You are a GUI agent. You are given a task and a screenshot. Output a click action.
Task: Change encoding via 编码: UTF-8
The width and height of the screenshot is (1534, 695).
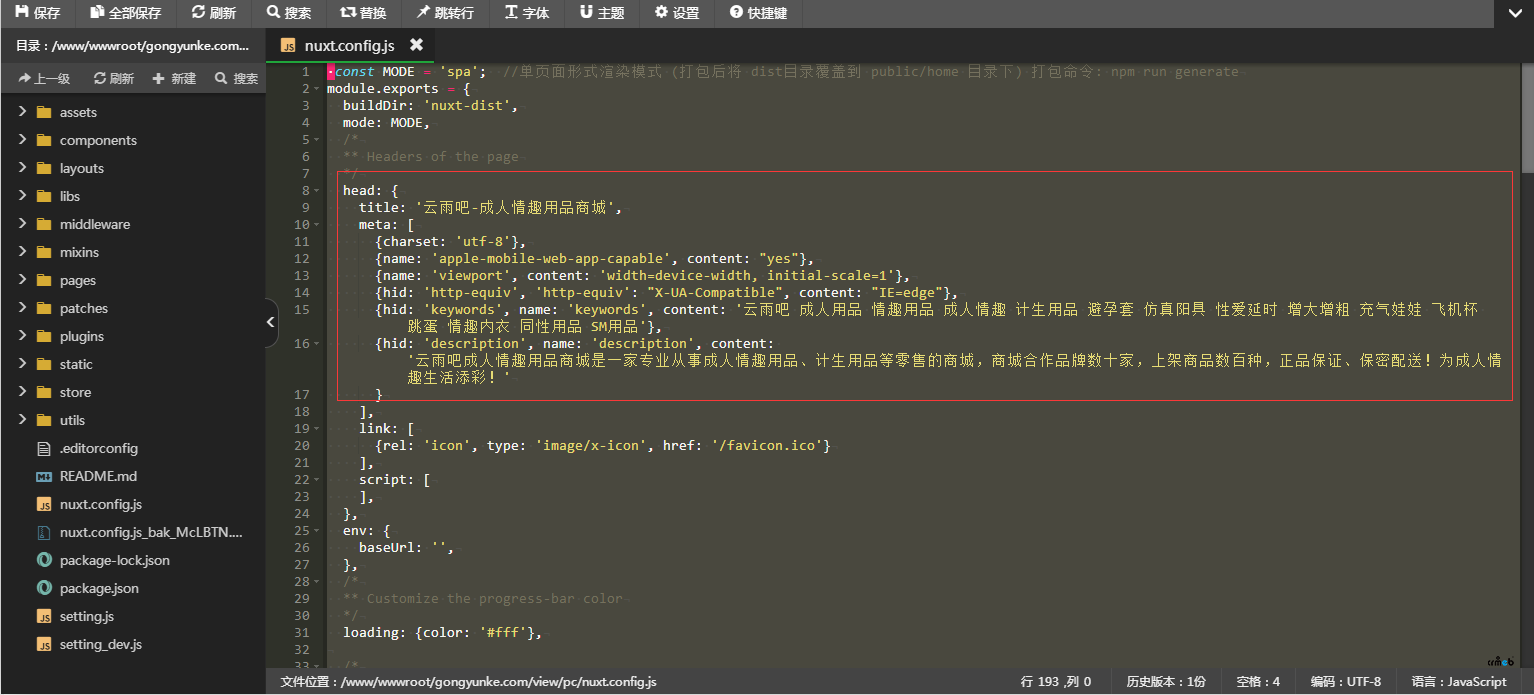1346,682
